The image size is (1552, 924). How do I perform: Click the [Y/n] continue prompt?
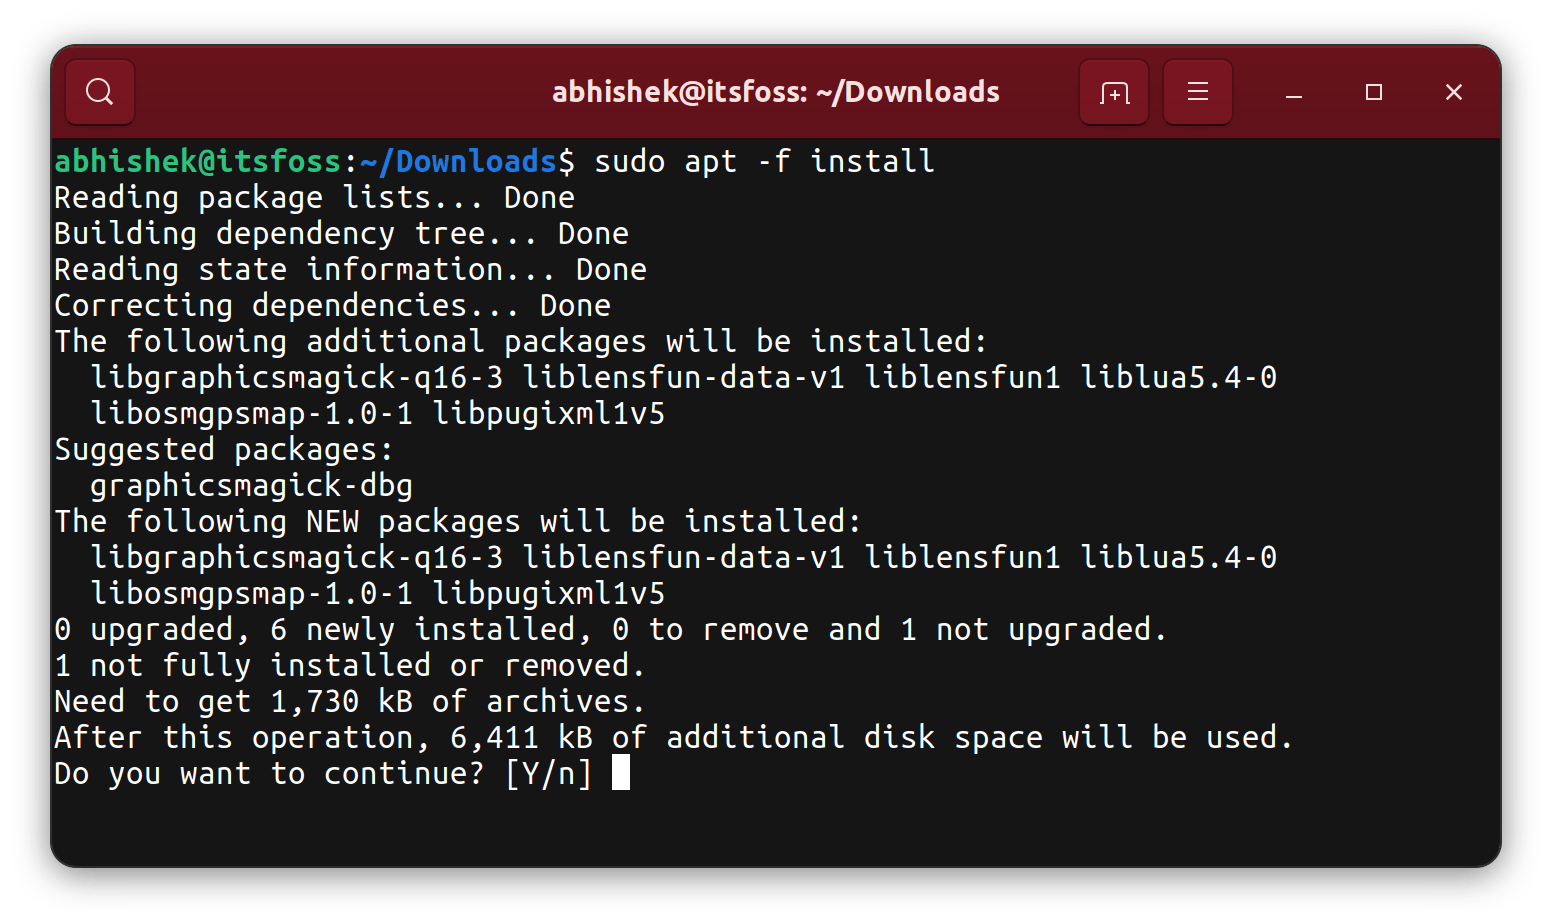pyautogui.click(x=552, y=773)
